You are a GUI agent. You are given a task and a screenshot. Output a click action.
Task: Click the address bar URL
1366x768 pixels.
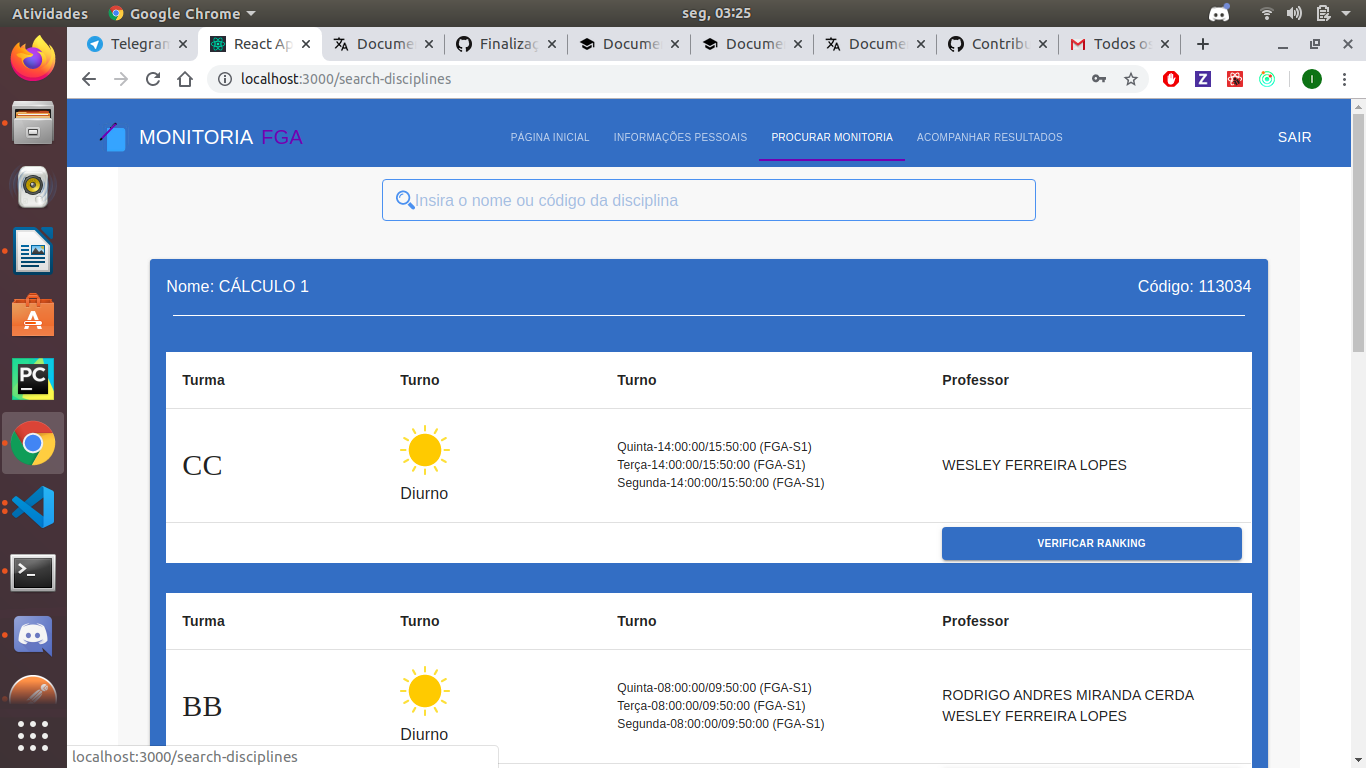346,79
